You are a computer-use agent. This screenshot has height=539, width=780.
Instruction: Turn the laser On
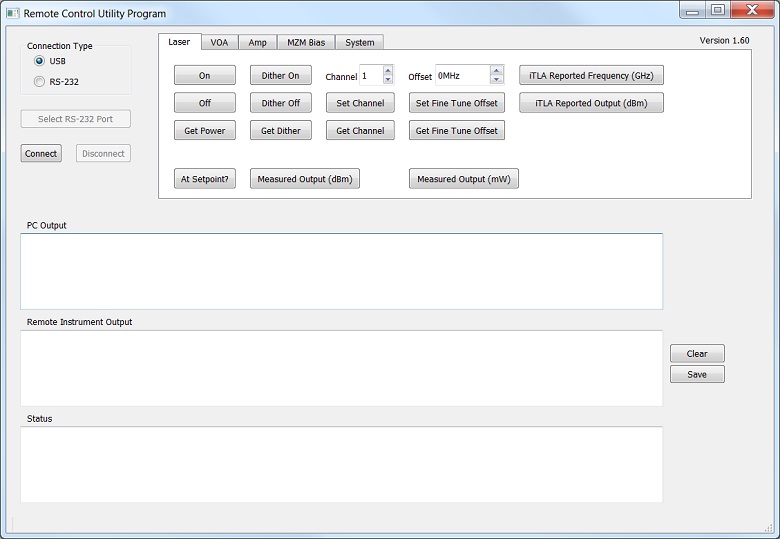pyautogui.click(x=205, y=76)
